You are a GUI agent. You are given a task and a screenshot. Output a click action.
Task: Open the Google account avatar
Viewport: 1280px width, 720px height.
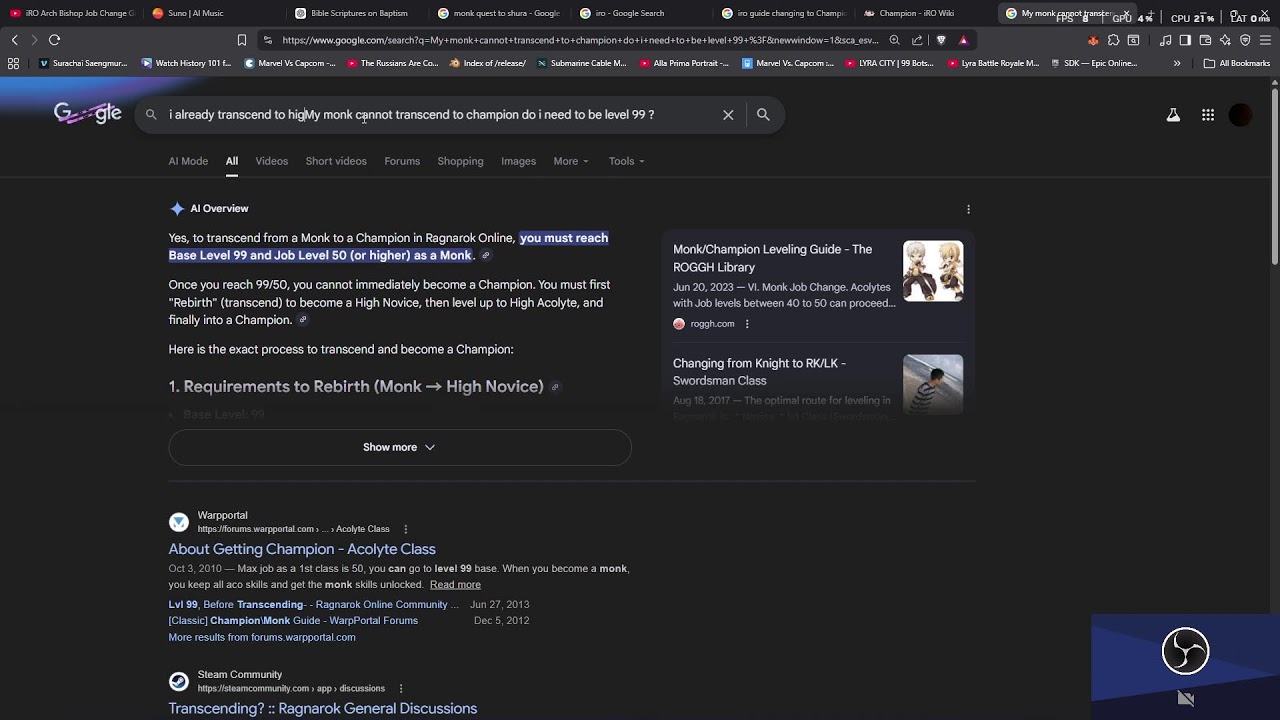[1240, 115]
